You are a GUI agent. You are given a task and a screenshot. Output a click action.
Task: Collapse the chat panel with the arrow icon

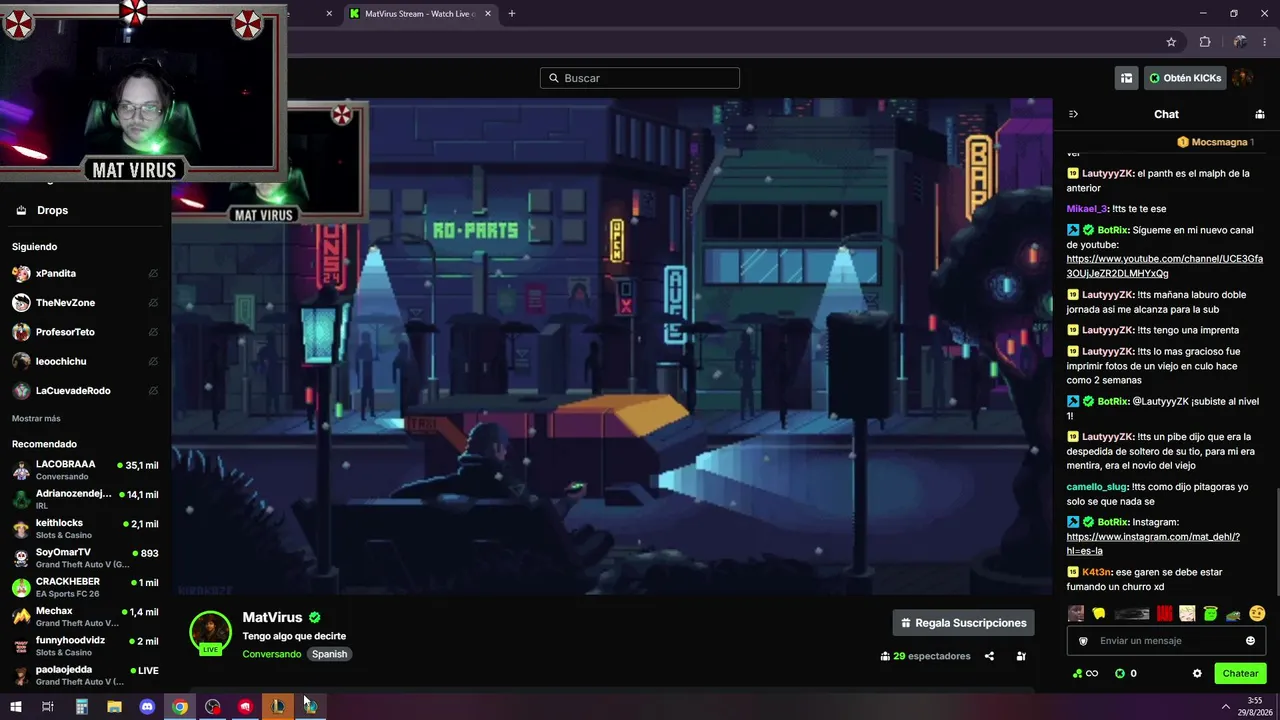coord(1073,114)
